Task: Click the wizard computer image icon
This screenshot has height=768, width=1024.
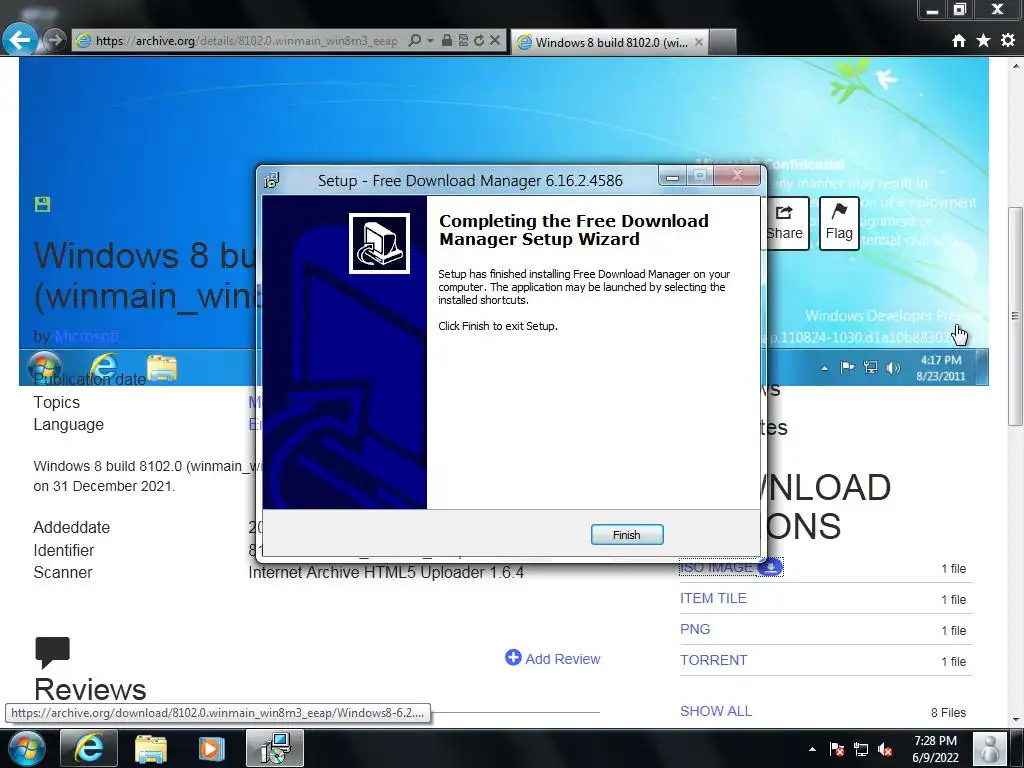Action: click(x=379, y=244)
